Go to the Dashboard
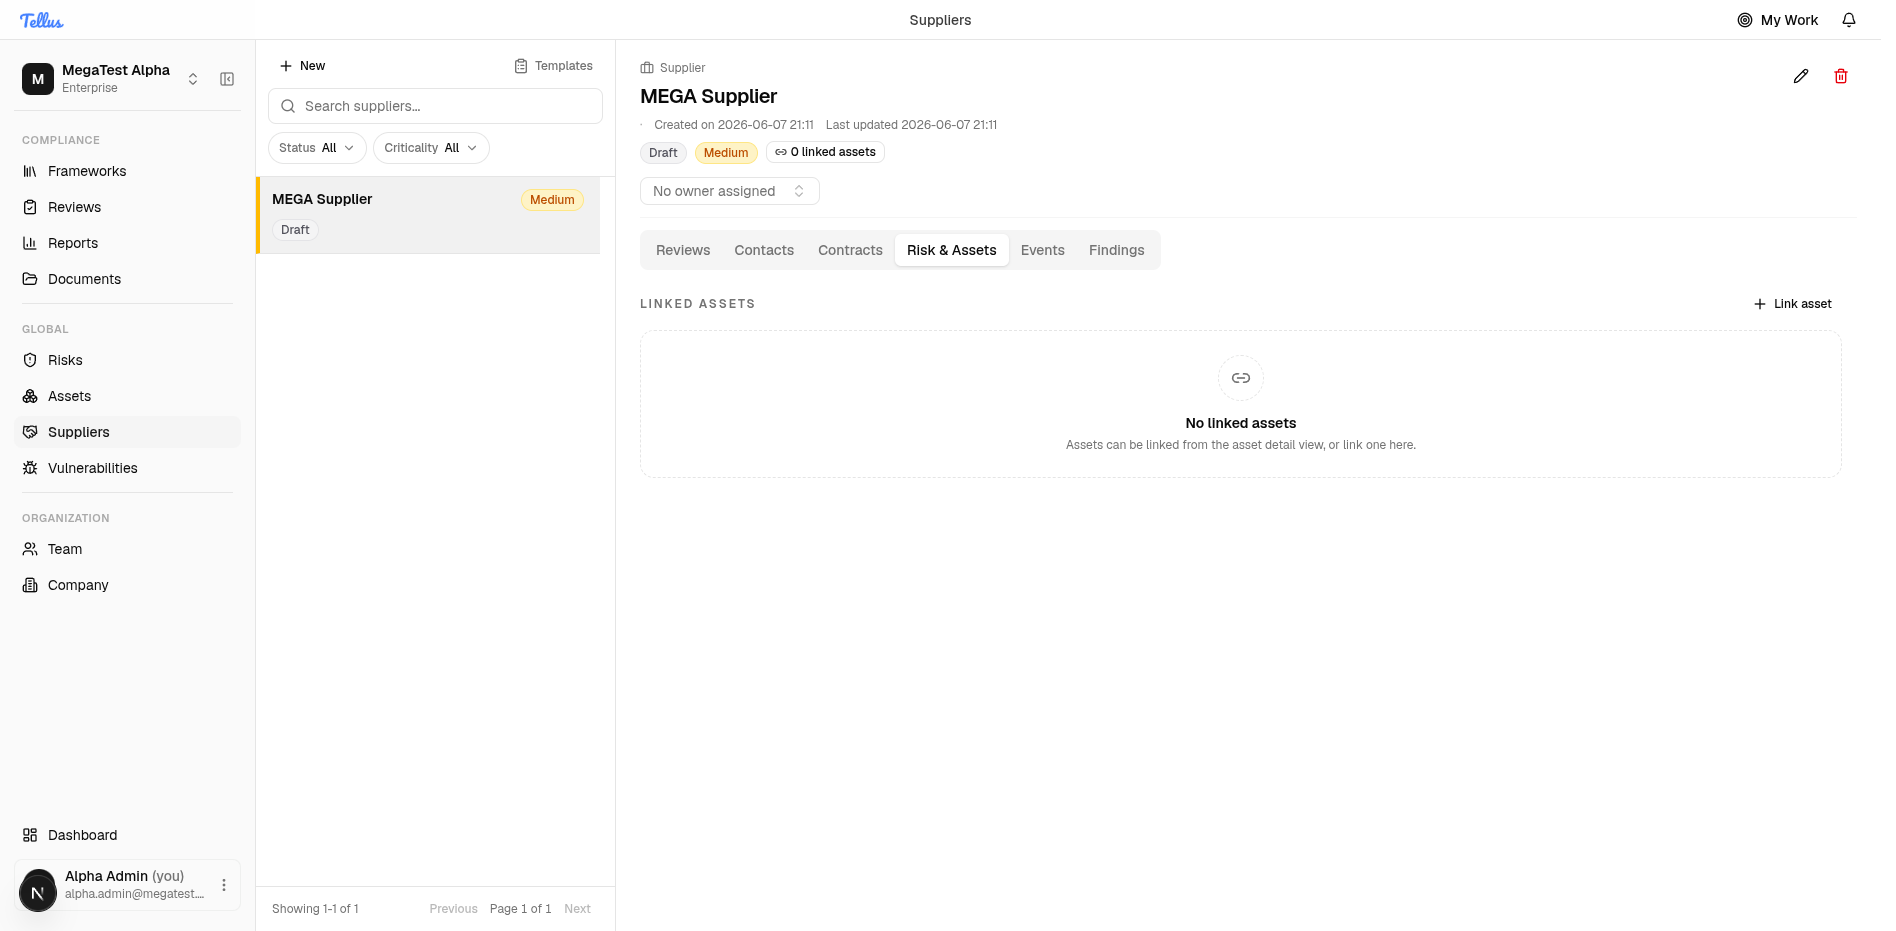Image resolution: width=1896 pixels, height=931 pixels. pyautogui.click(x=127, y=835)
